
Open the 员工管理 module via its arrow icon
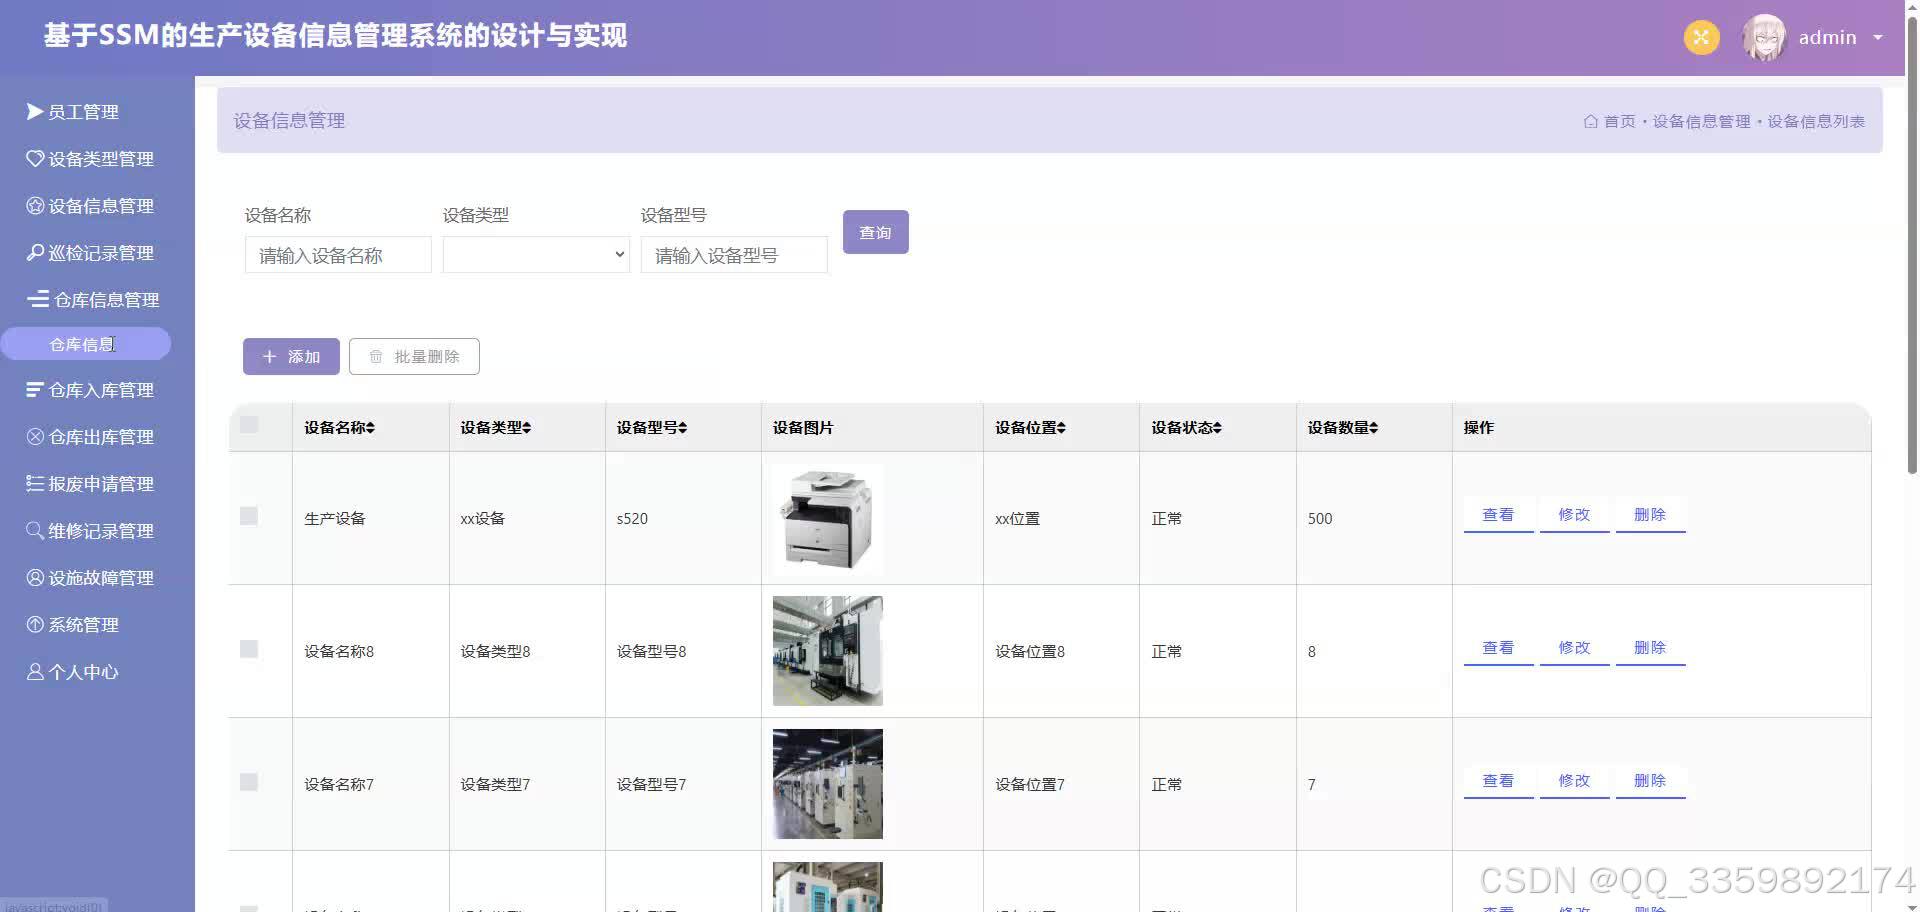[x=35, y=111]
